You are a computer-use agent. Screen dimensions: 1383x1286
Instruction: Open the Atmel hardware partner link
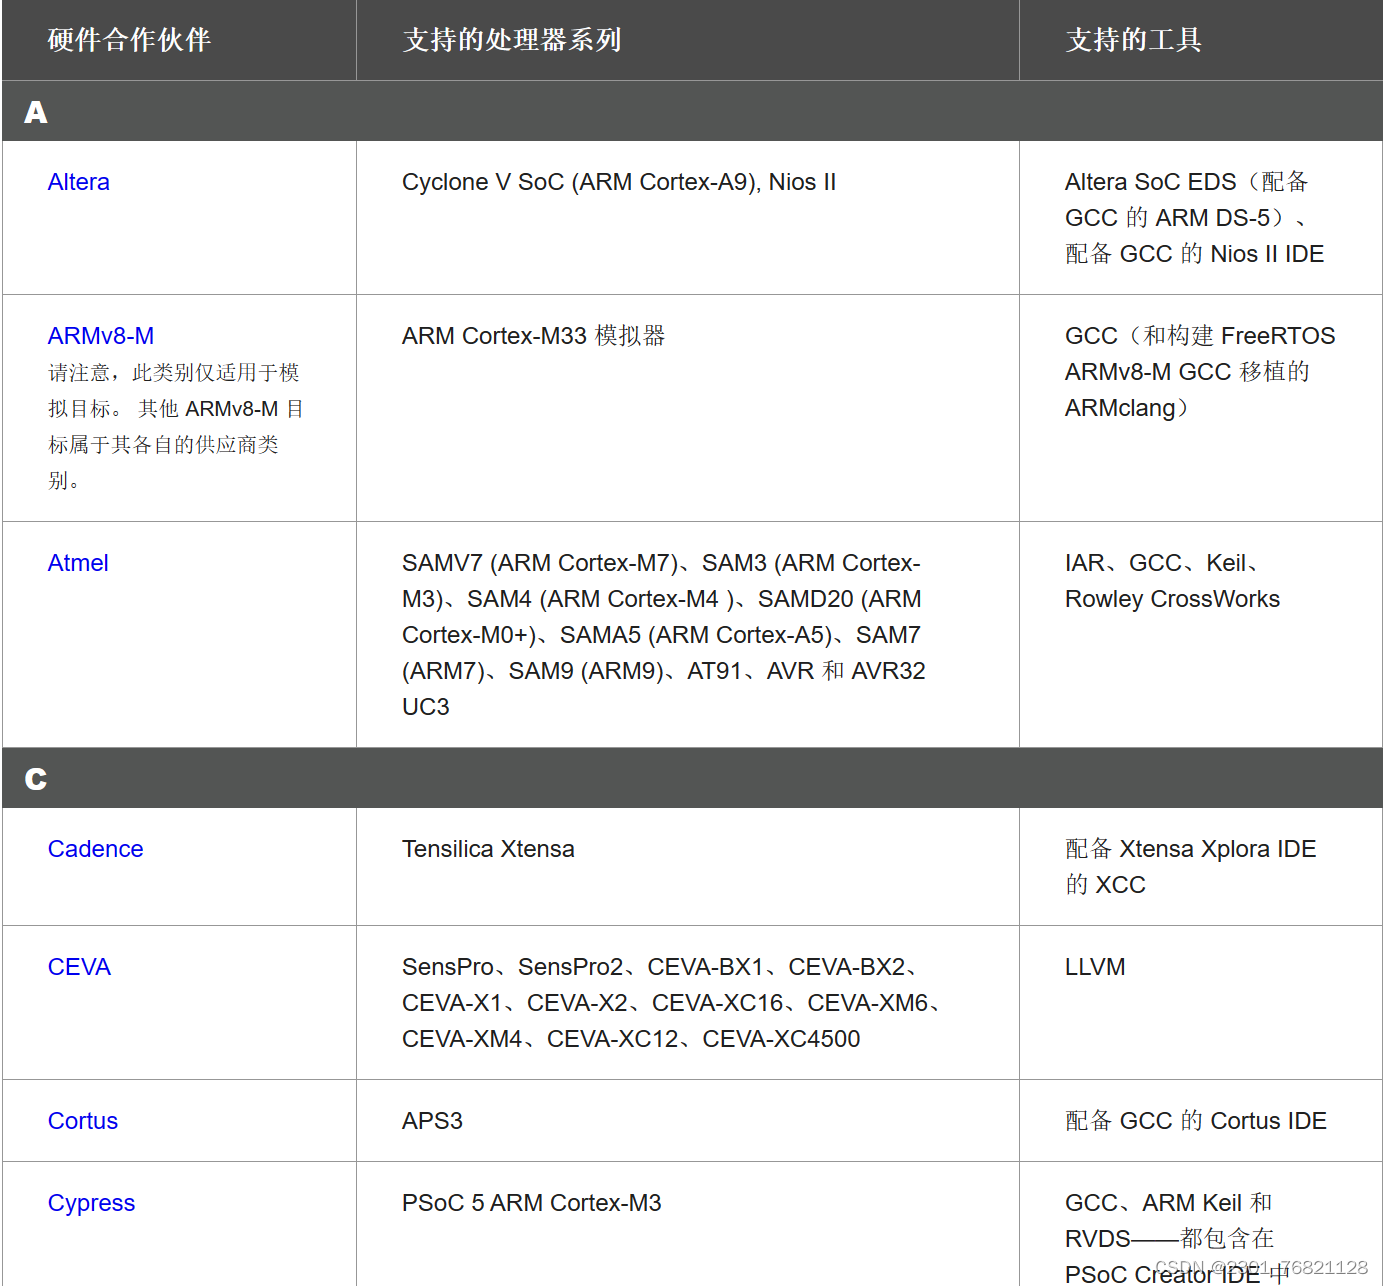click(77, 562)
